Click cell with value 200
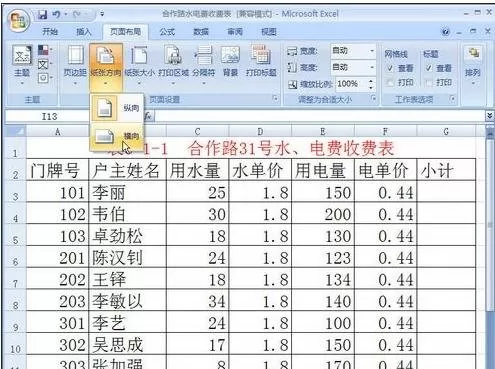This screenshot has width=495, height=369. pos(323,214)
